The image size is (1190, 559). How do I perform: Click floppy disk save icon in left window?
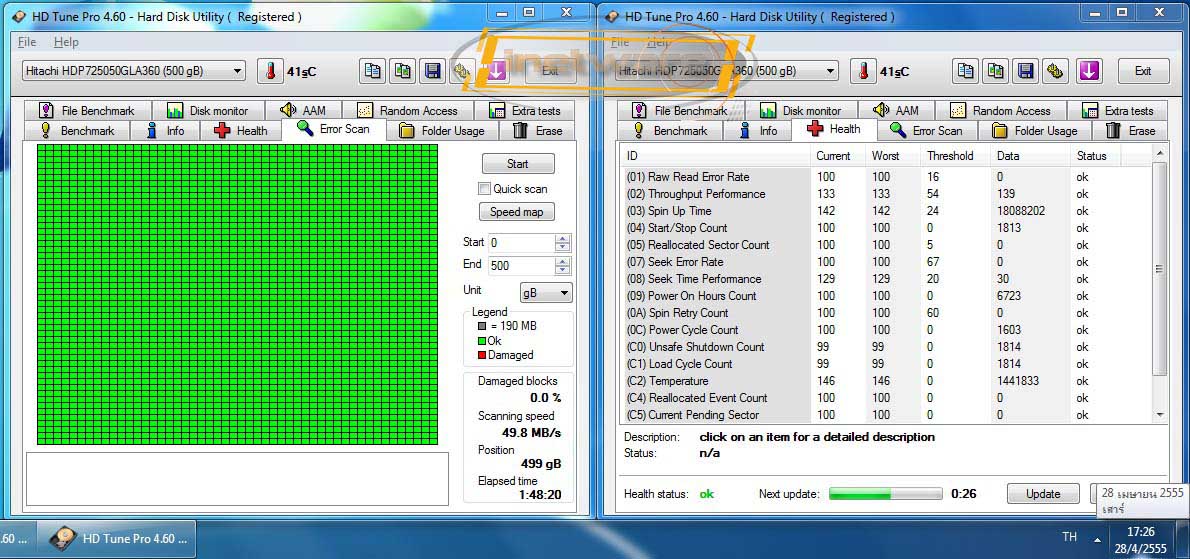click(x=432, y=71)
